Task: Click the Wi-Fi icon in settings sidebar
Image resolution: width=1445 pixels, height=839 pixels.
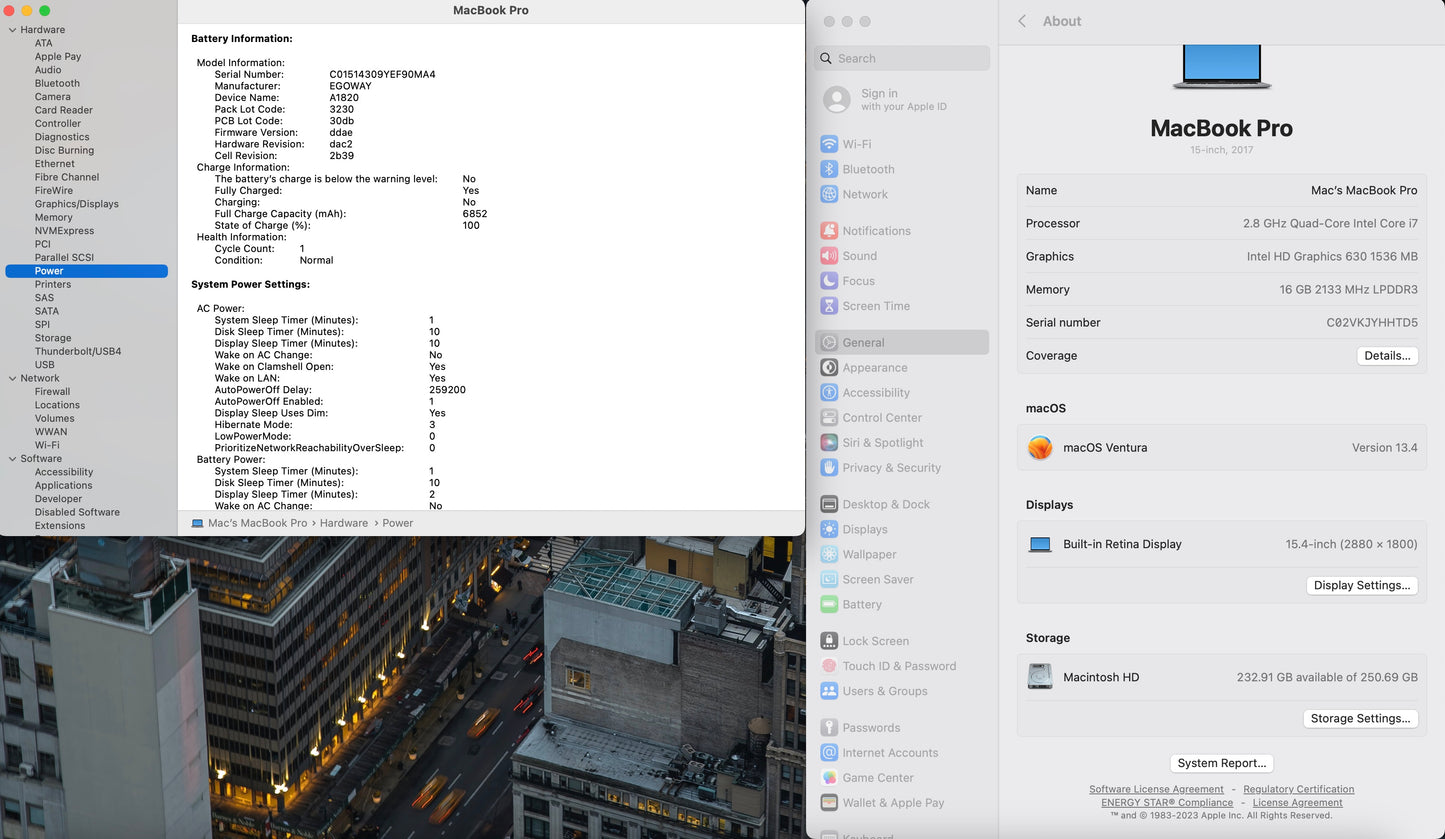Action: (829, 144)
